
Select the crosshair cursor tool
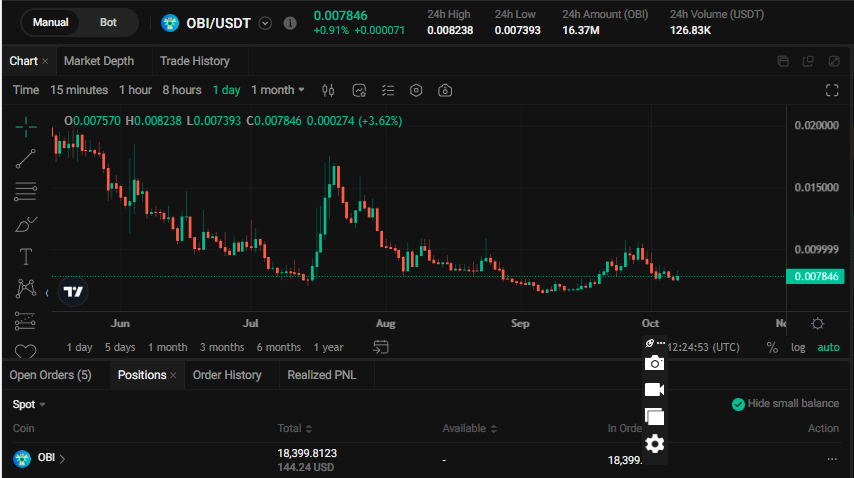click(x=26, y=127)
